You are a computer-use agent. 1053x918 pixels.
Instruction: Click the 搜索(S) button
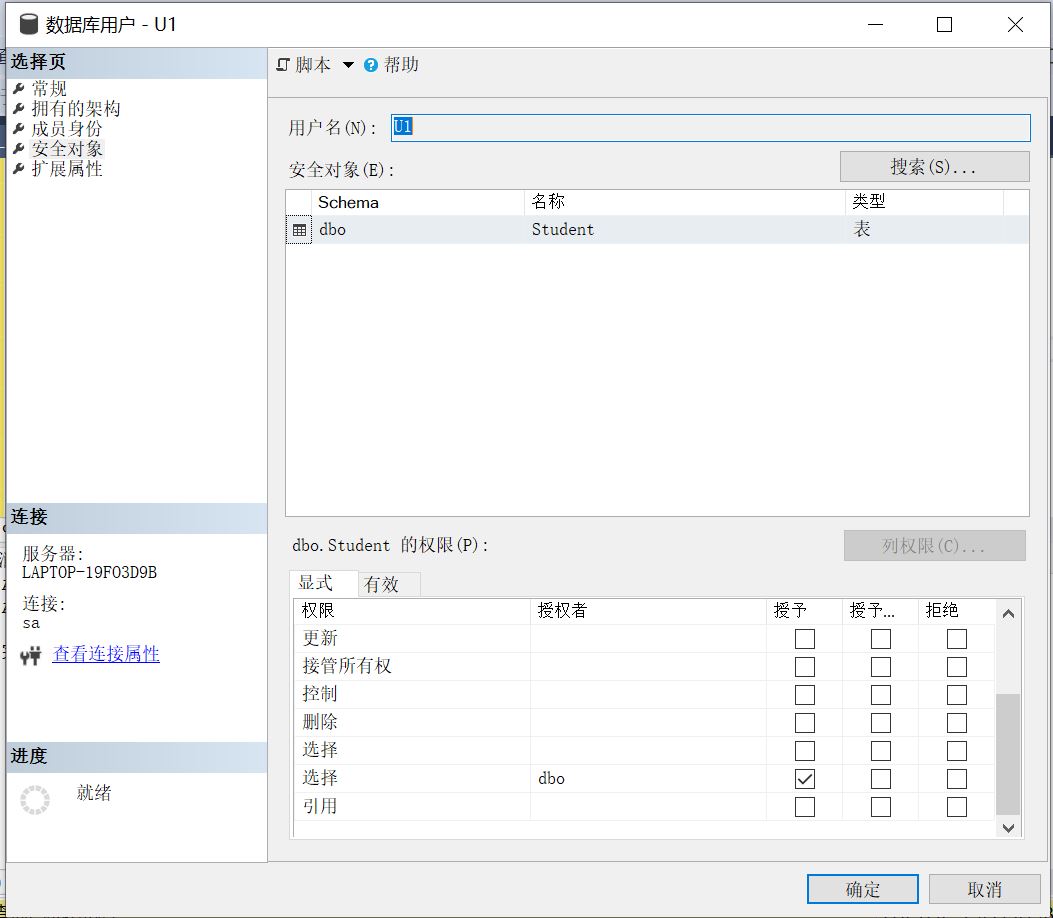click(933, 166)
